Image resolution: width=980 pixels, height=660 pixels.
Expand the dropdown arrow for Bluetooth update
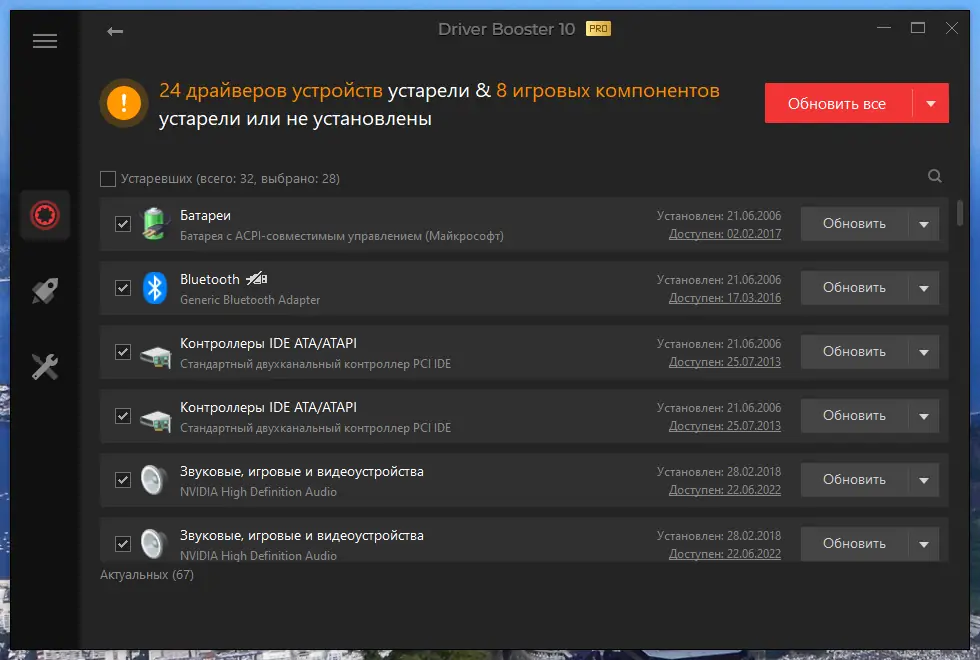click(x=924, y=288)
